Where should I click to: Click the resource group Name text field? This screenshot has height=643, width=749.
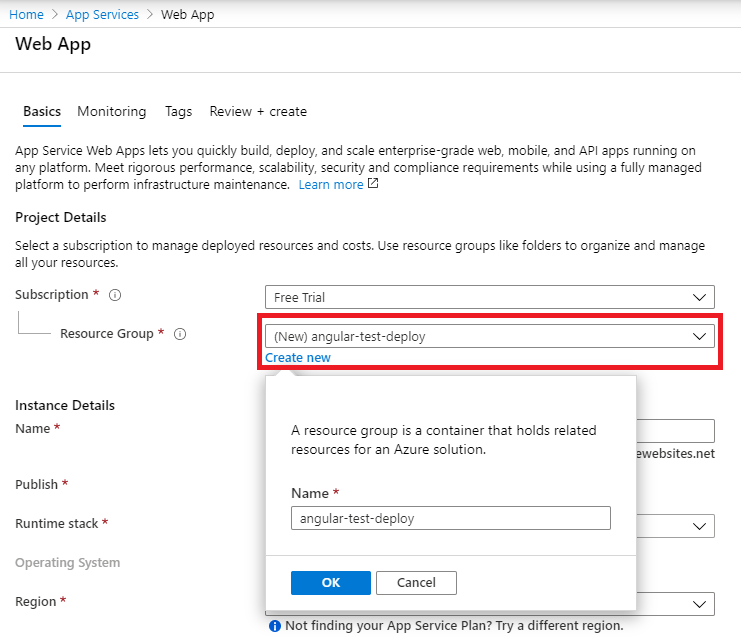pos(450,518)
